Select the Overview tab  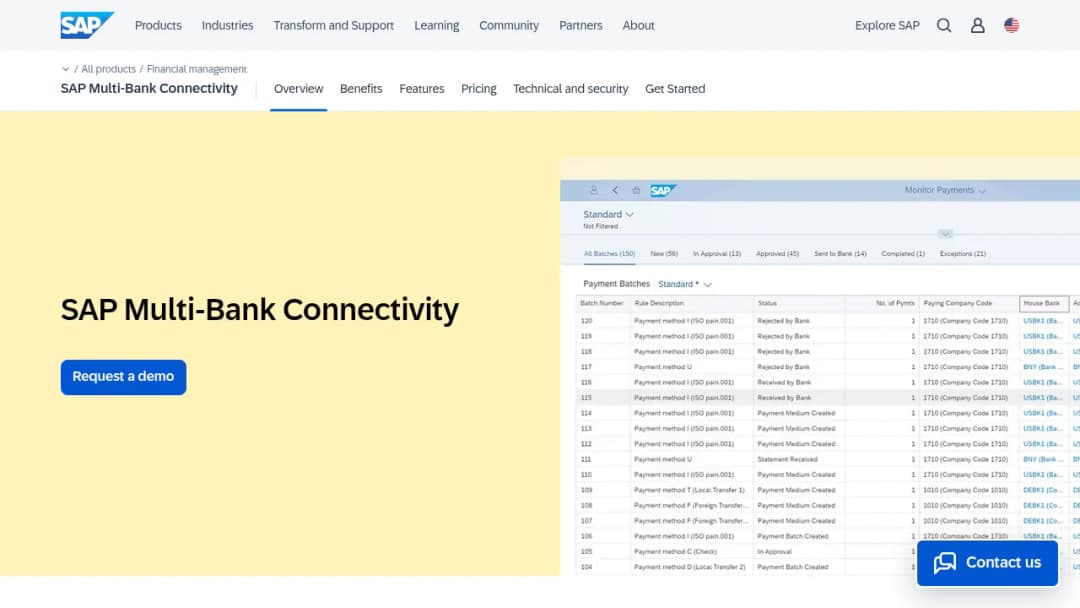298,89
